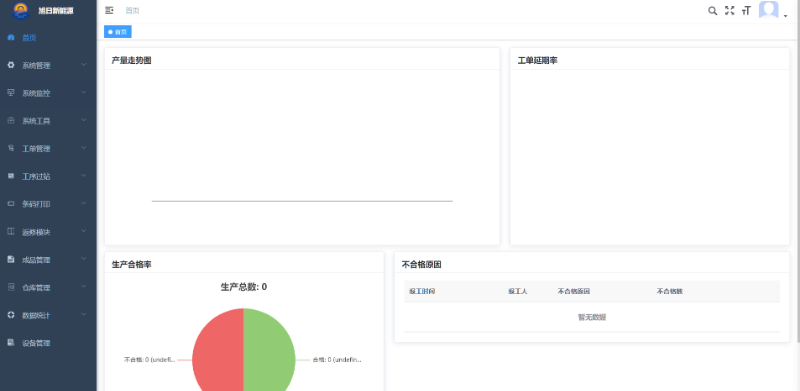Toggle fullscreen with the arrows icon
This screenshot has height=391, width=800.
click(x=730, y=11)
